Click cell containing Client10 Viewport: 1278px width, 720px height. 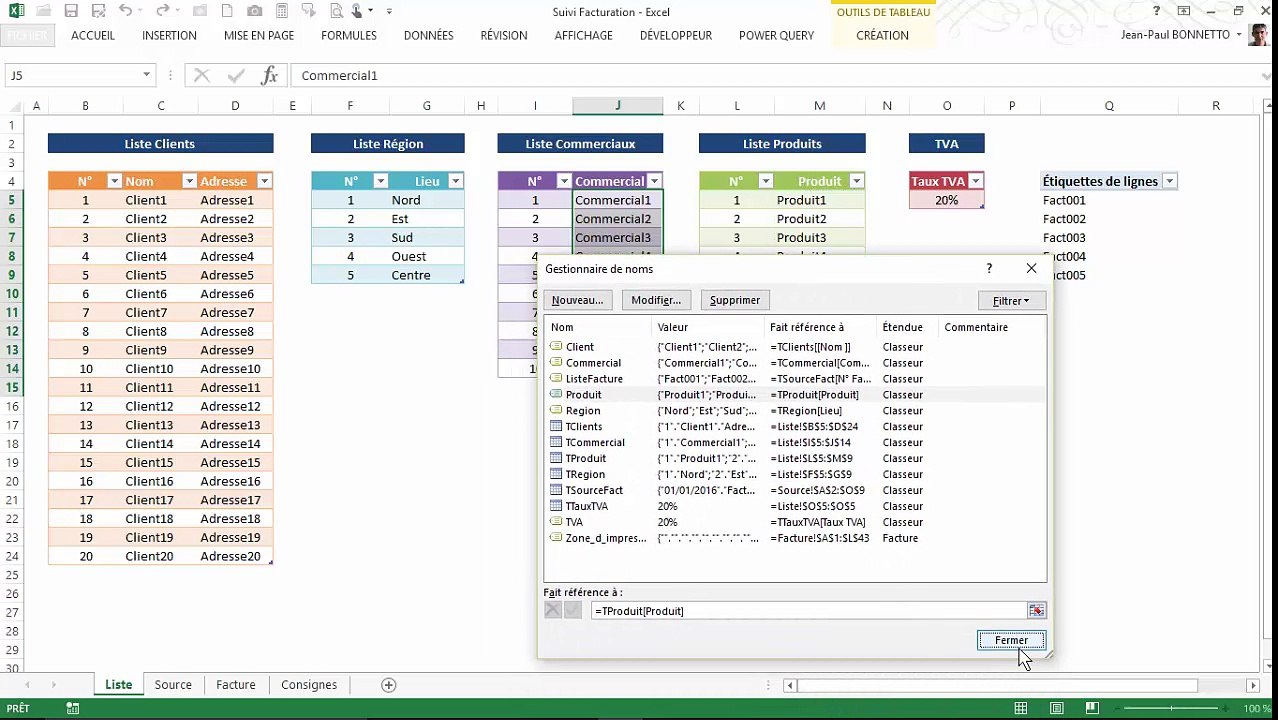point(160,369)
